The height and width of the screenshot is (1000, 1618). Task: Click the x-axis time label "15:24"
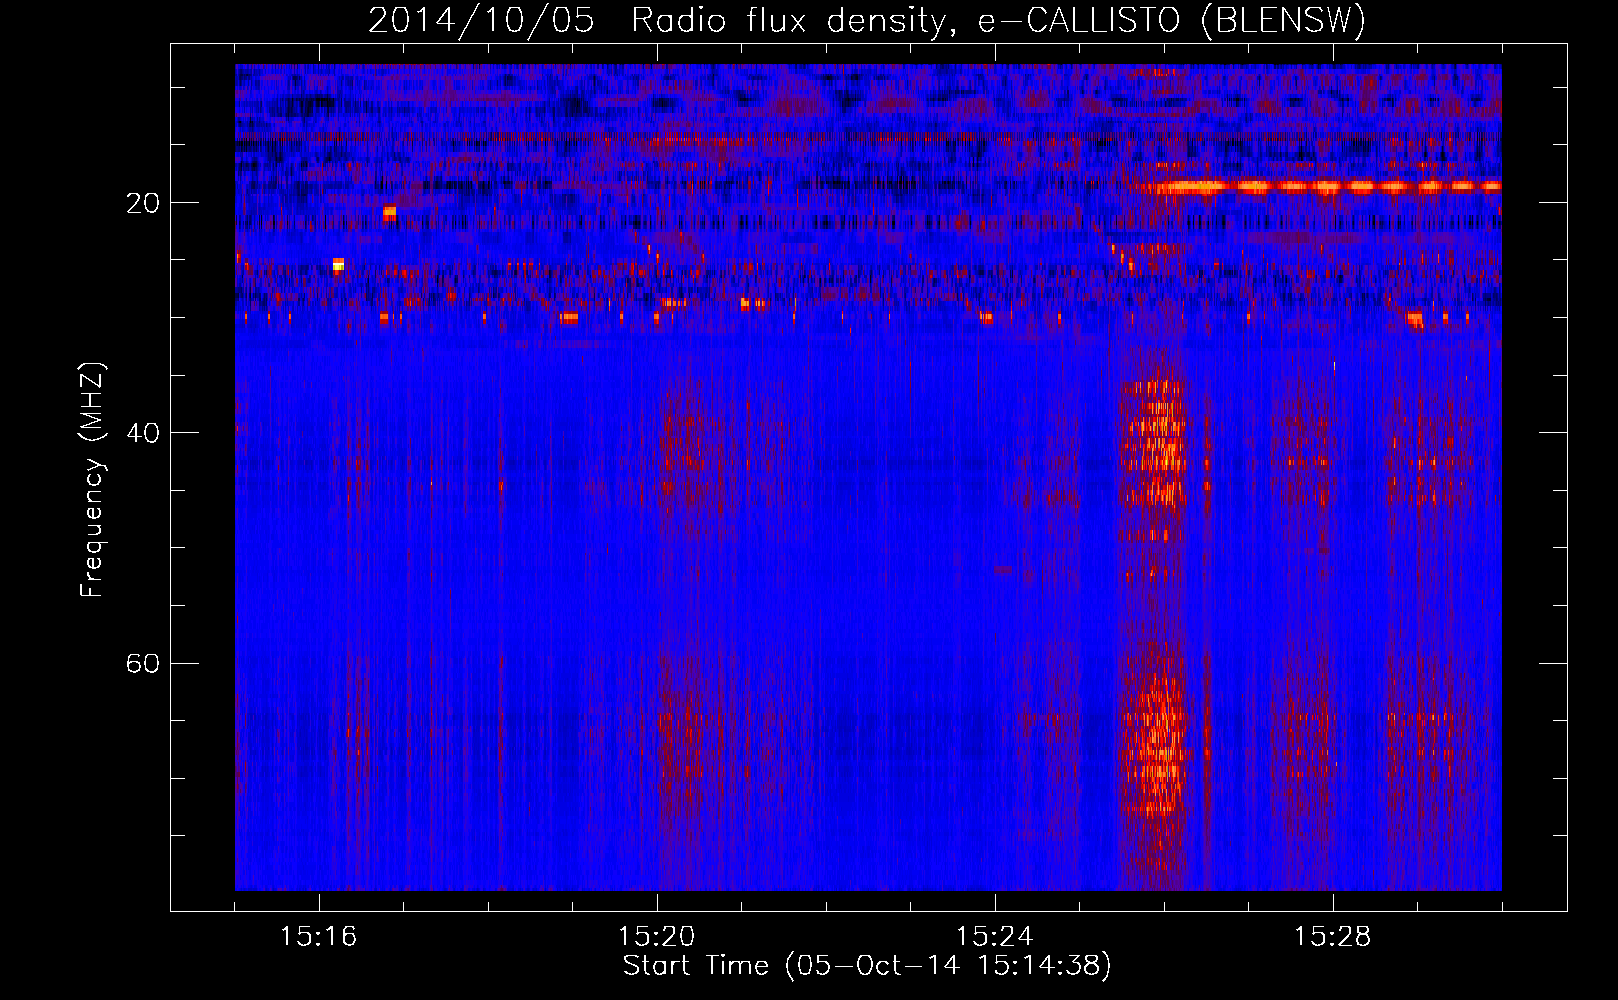995,937
